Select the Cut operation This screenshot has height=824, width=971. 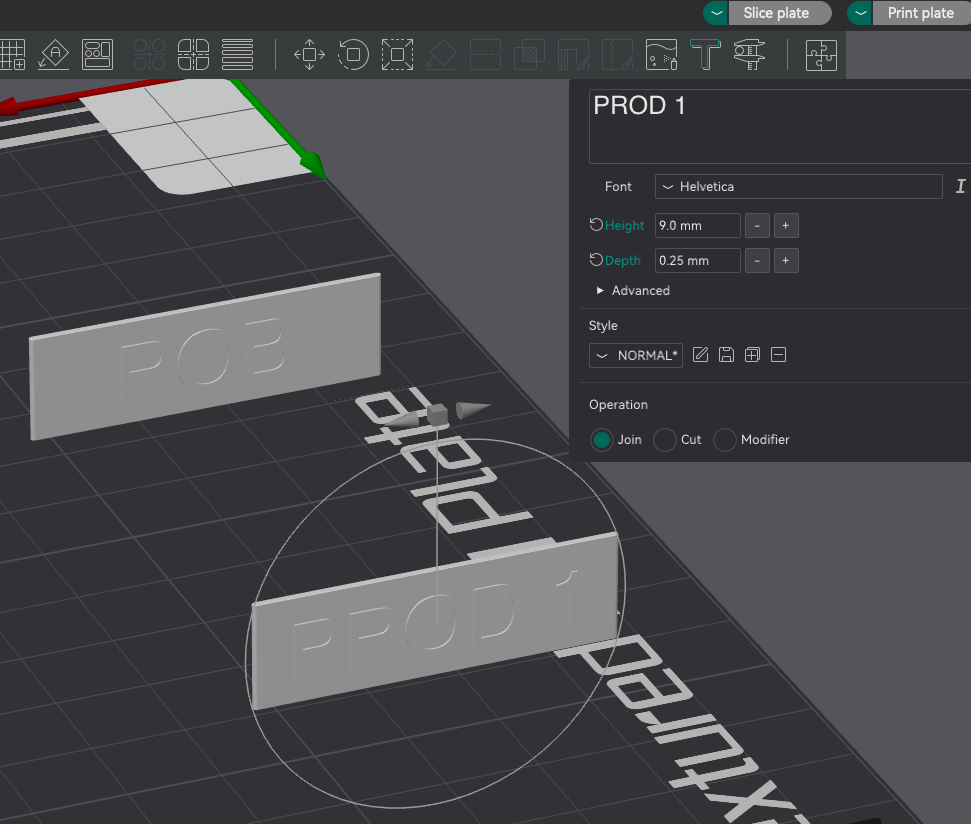(677, 440)
